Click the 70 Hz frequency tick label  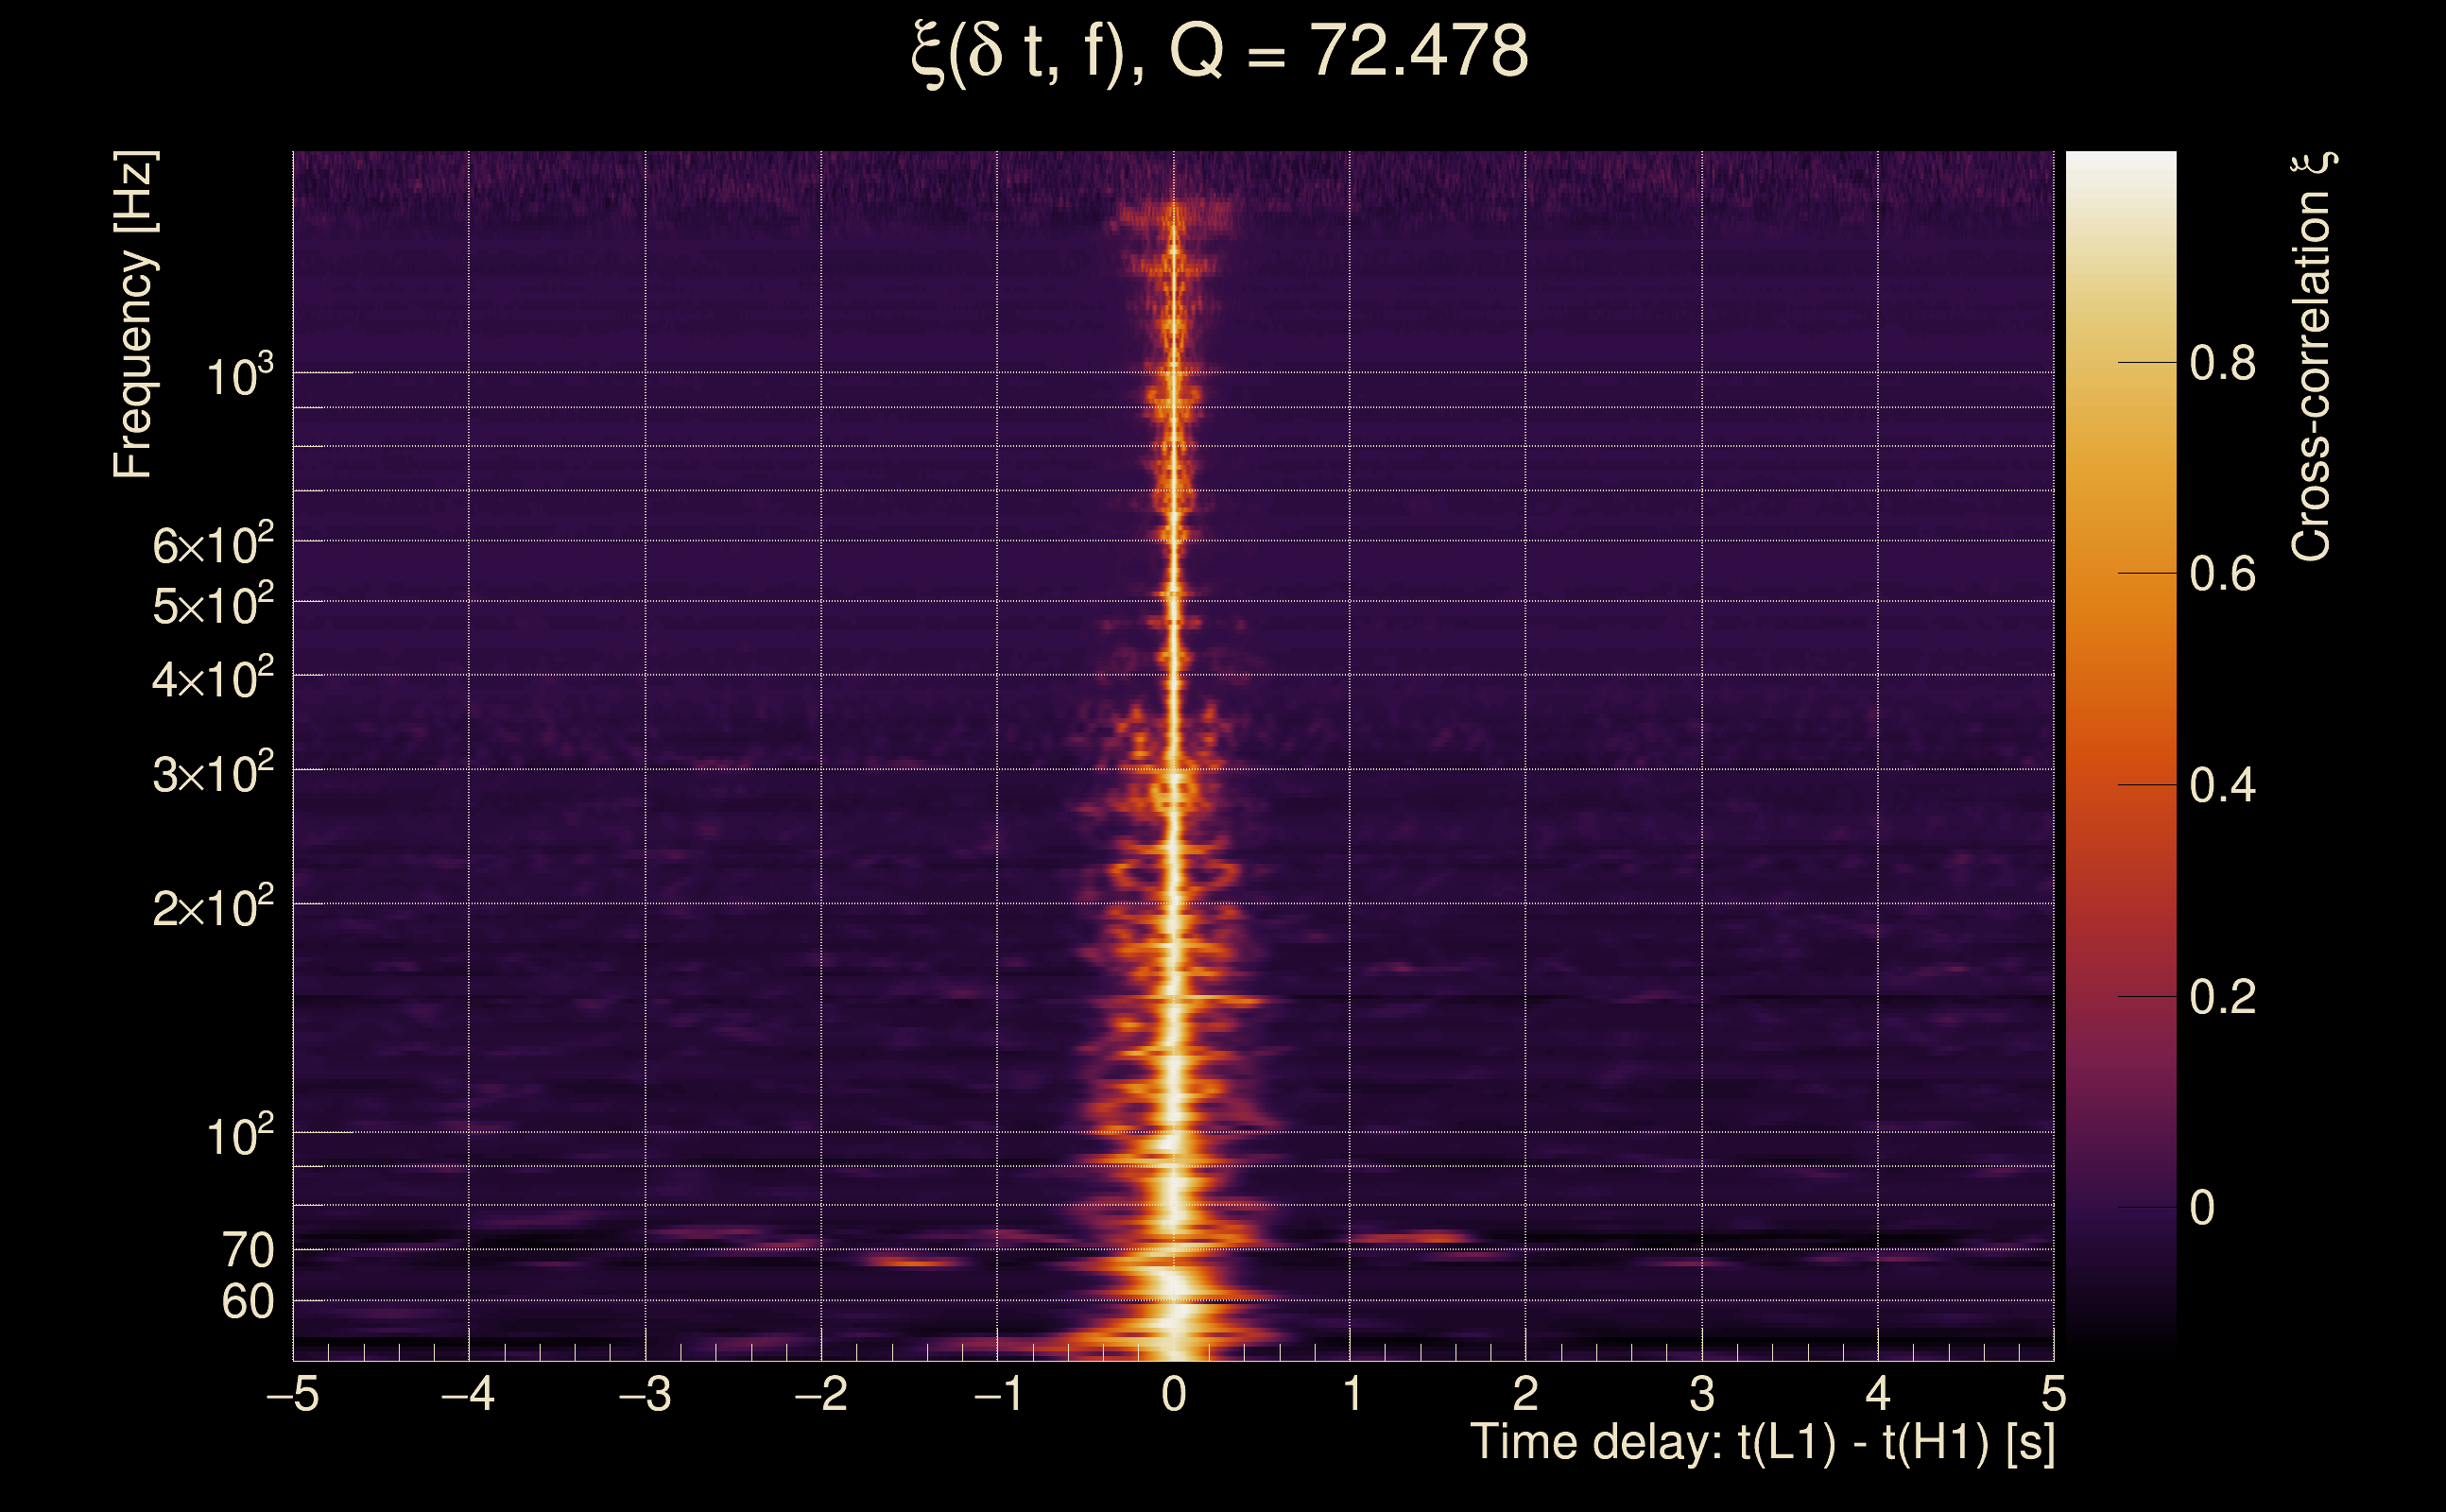248,1250
